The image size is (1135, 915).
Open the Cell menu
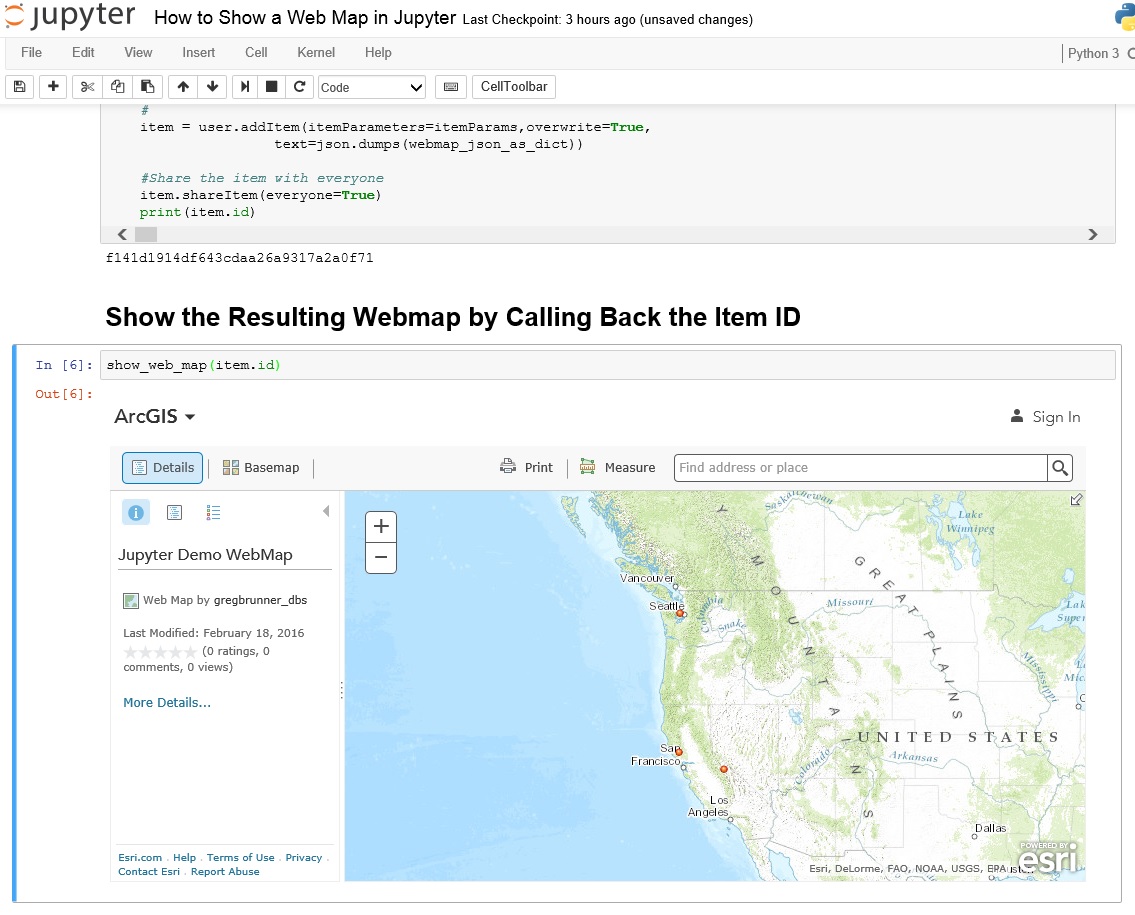256,52
